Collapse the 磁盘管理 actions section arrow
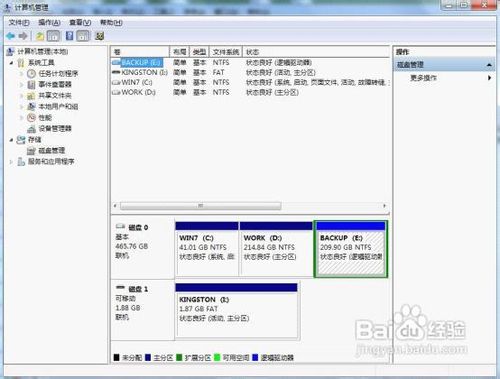 click(x=489, y=65)
